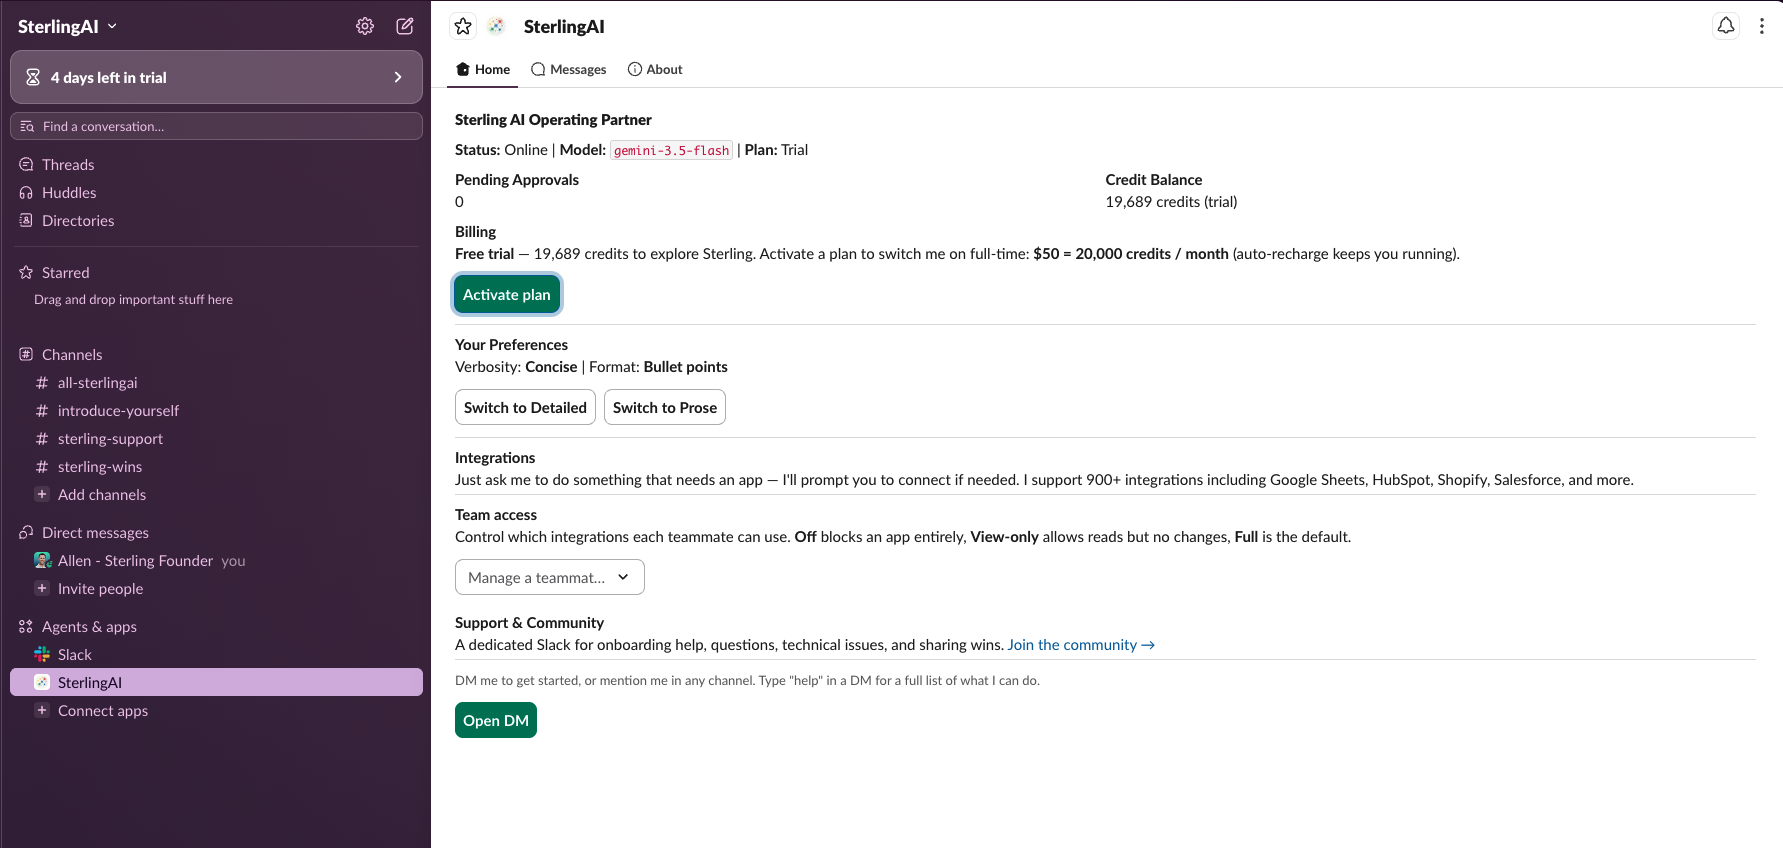Viewport: 1783px width, 848px height.
Task: Open notification bell settings
Action: pyautogui.click(x=1726, y=26)
